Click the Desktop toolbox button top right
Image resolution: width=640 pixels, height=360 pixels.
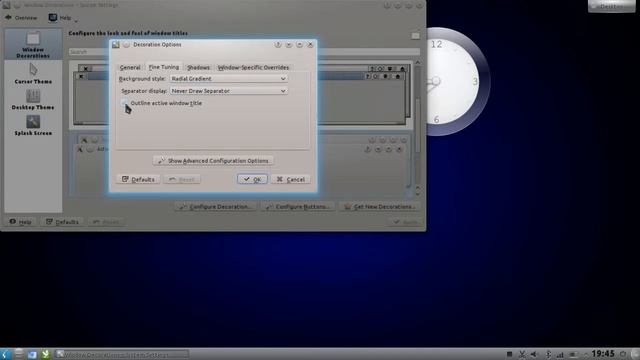611,6
